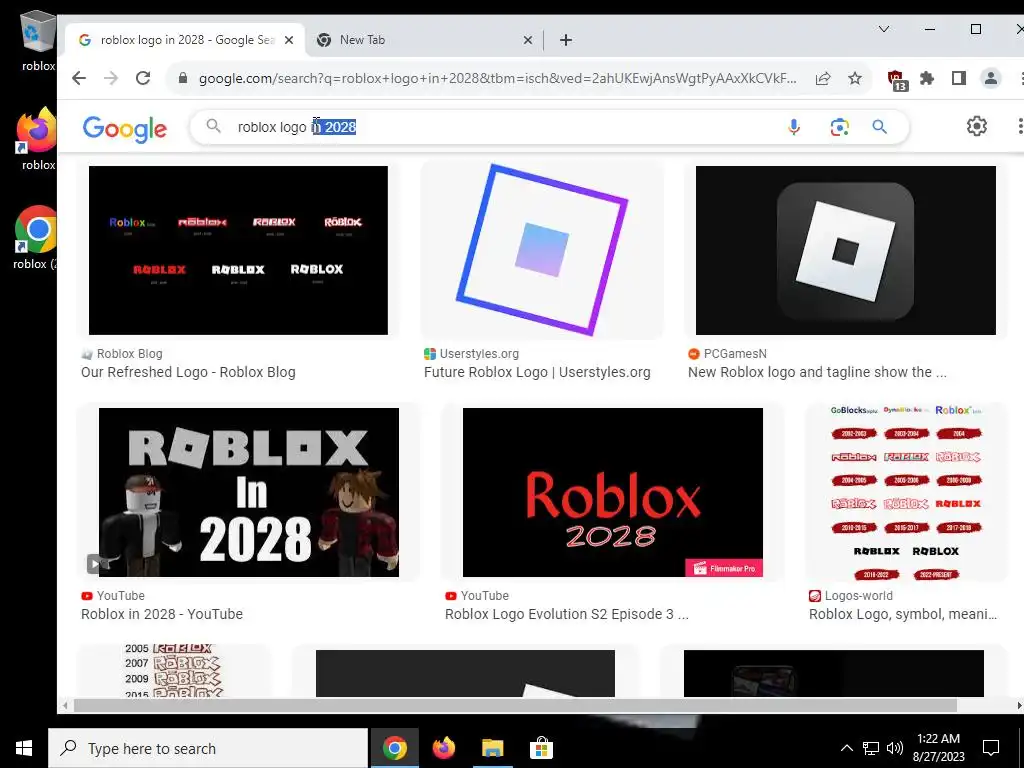Screen dimensions: 1024x768
Task: Select the Firefox roblox desktop shortcut
Action: (37, 138)
